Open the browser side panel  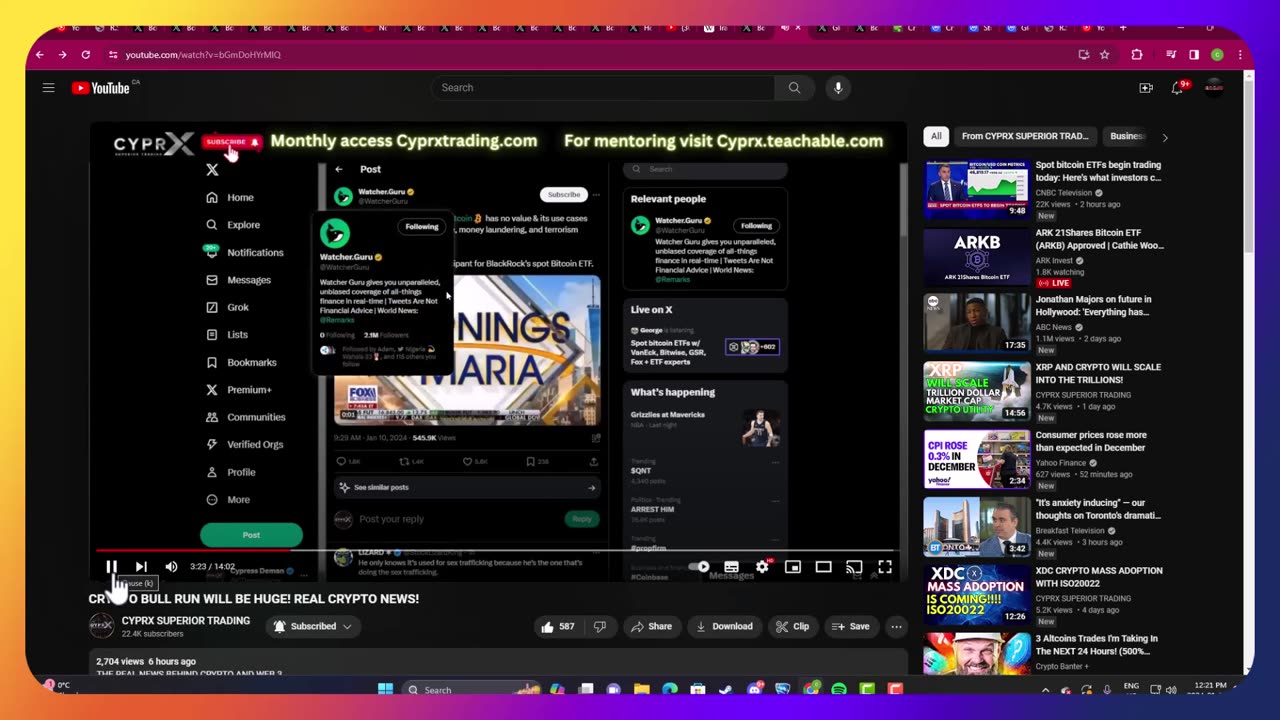pyautogui.click(x=1194, y=55)
